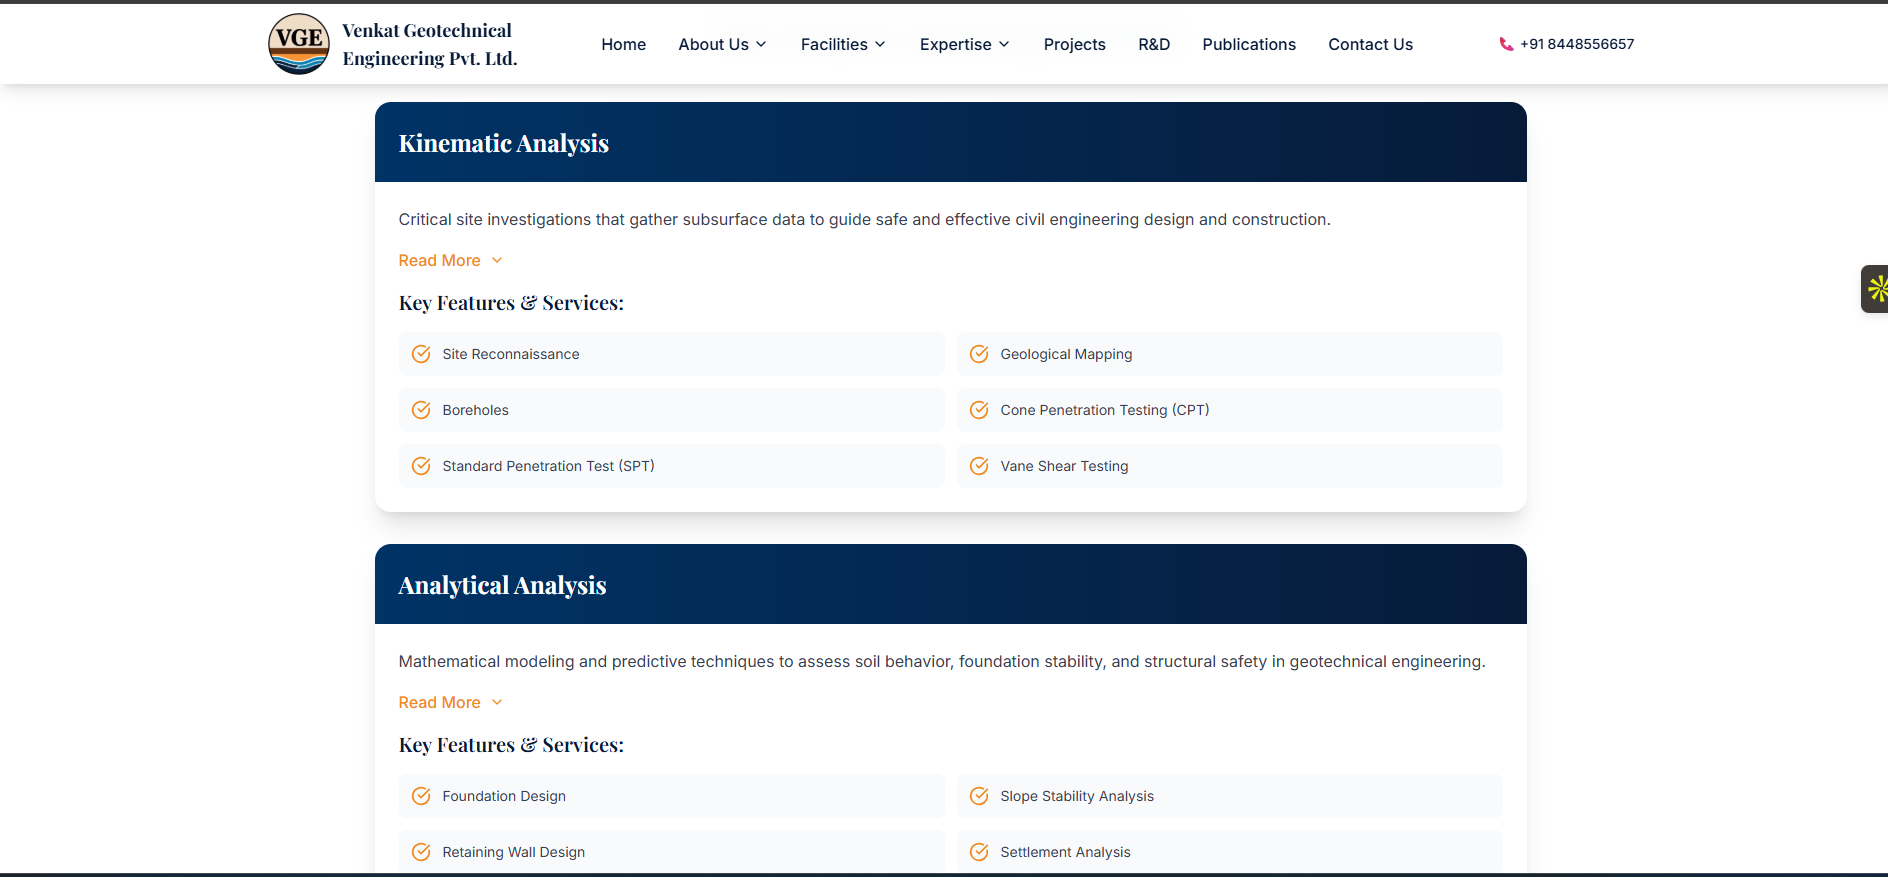The height and width of the screenshot is (877, 1888).
Task: Navigate to R&D
Action: coord(1154,44)
